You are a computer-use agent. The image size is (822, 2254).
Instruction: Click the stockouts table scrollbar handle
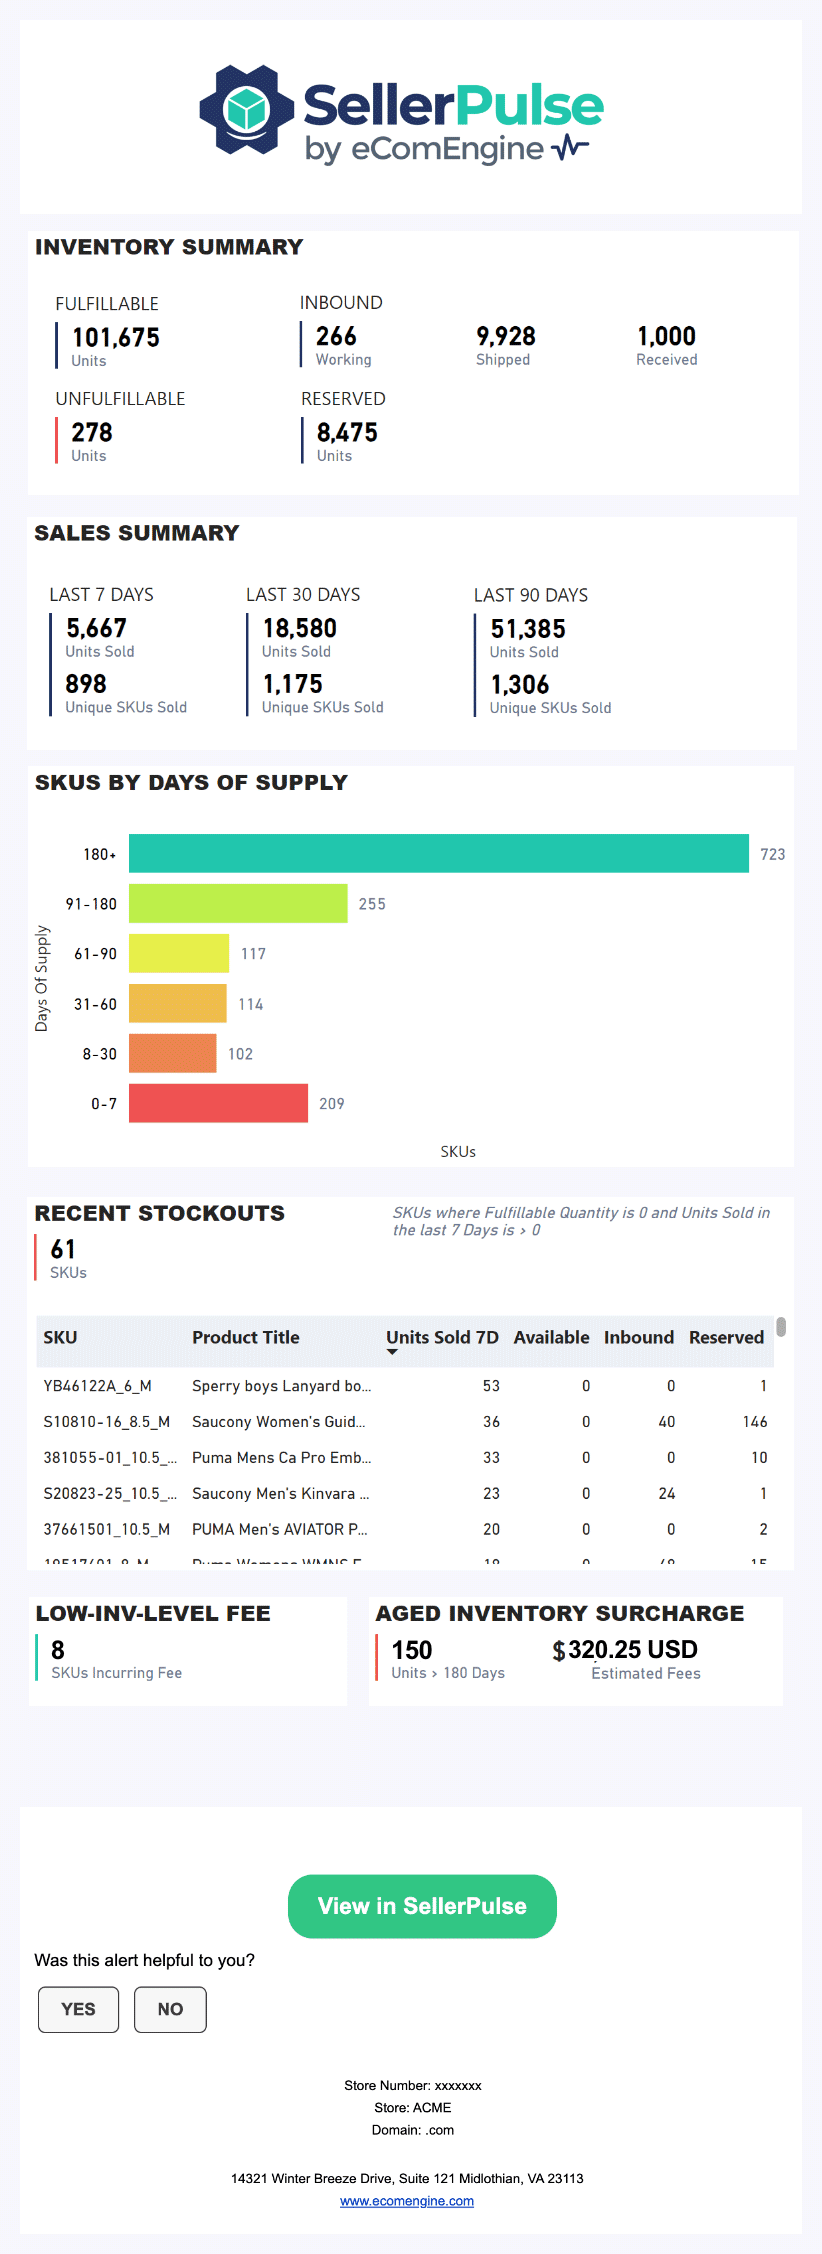coord(781,1327)
